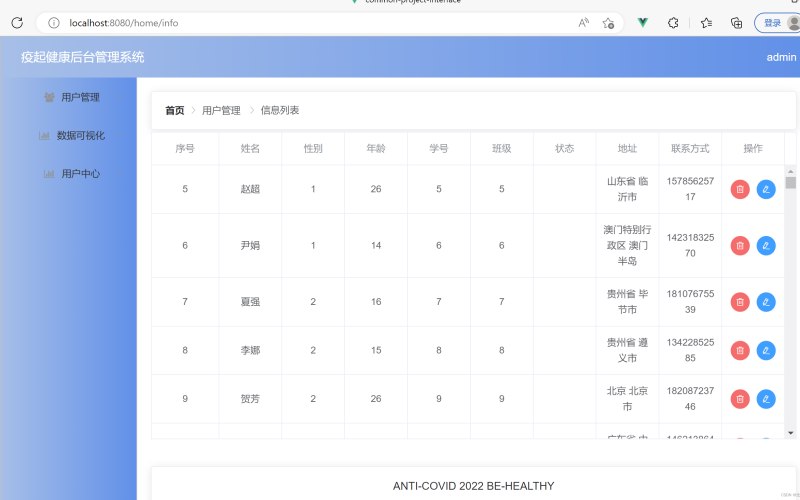Open 用户中心 in the sidebar

68,173
